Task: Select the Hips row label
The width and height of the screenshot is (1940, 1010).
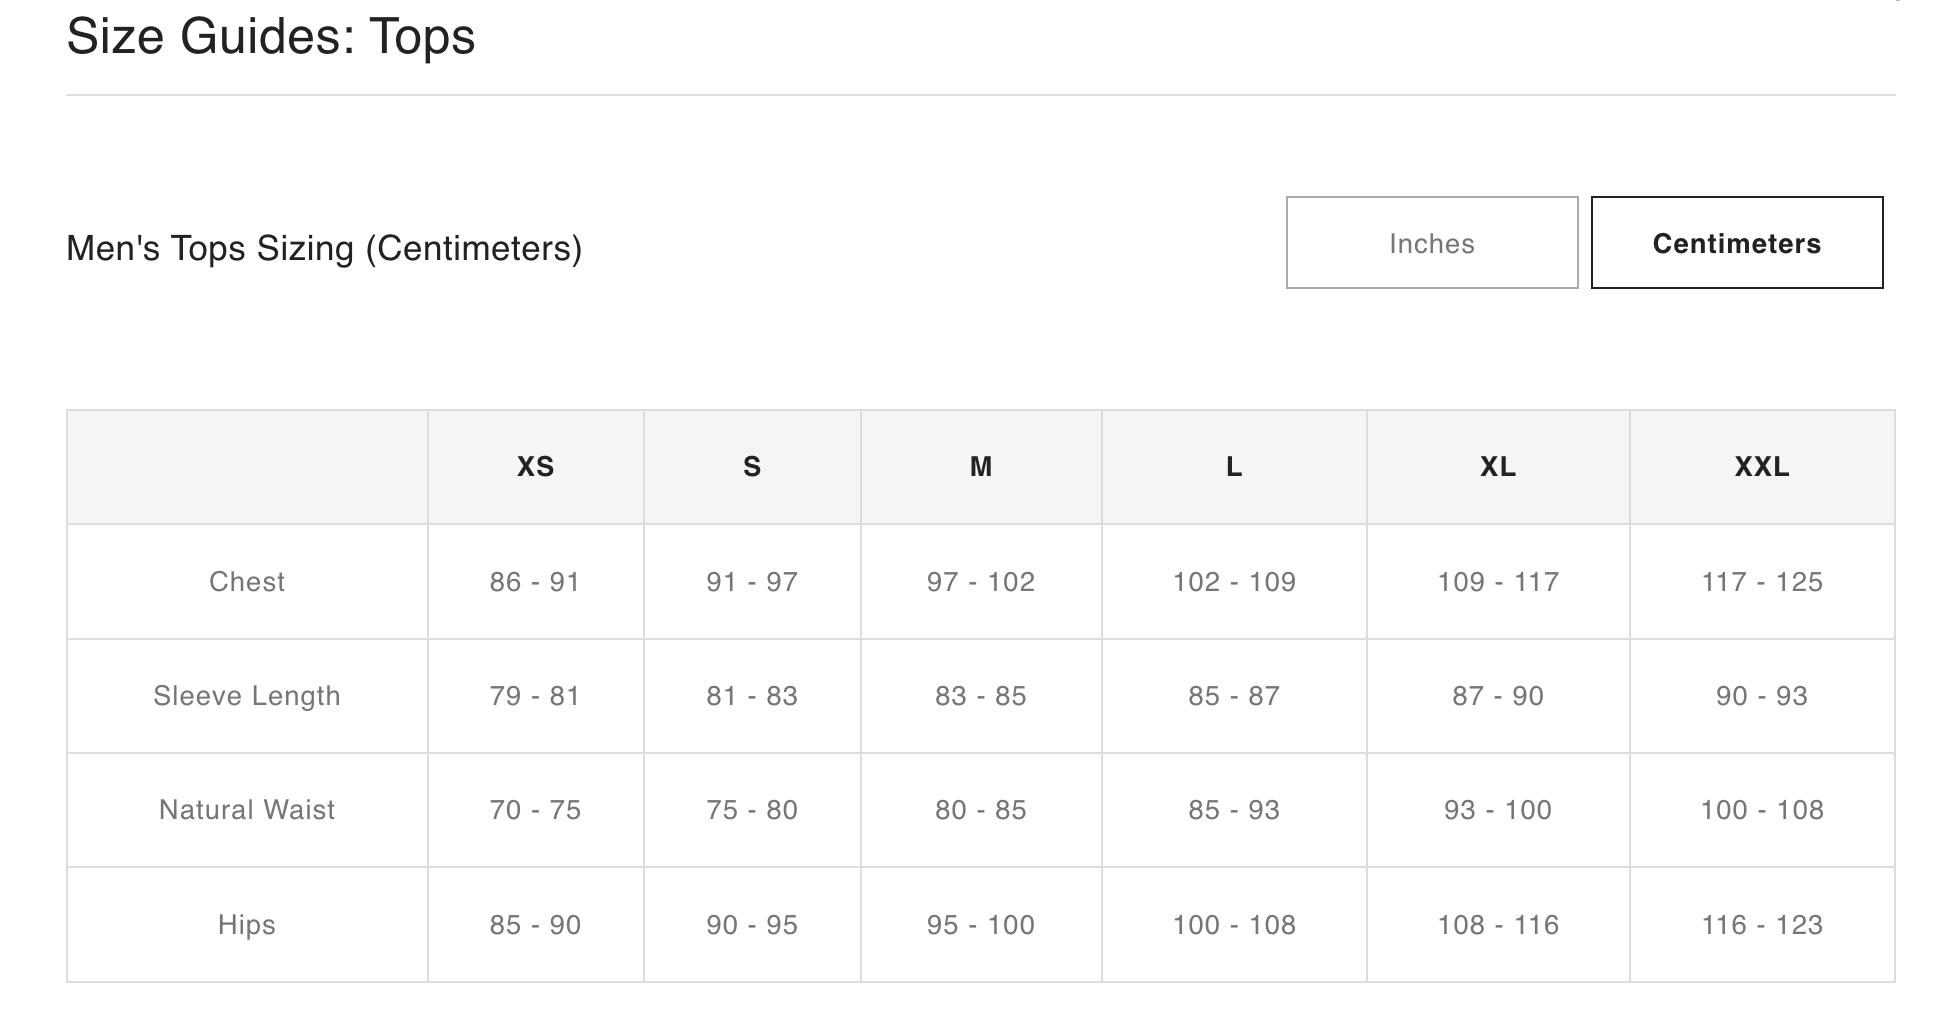Action: point(247,925)
